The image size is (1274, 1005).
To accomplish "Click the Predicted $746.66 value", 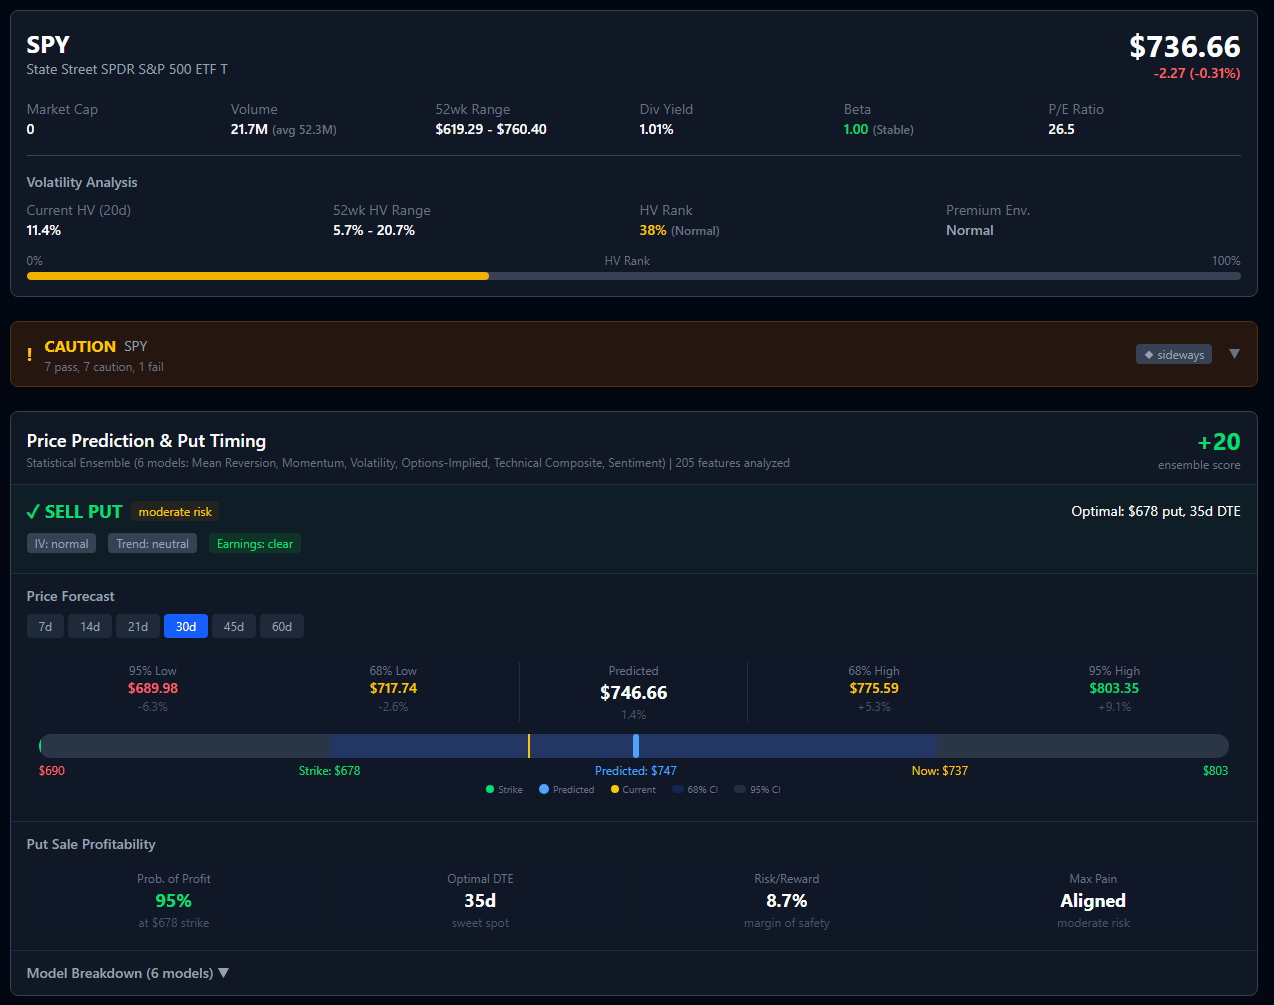I will pos(633,693).
